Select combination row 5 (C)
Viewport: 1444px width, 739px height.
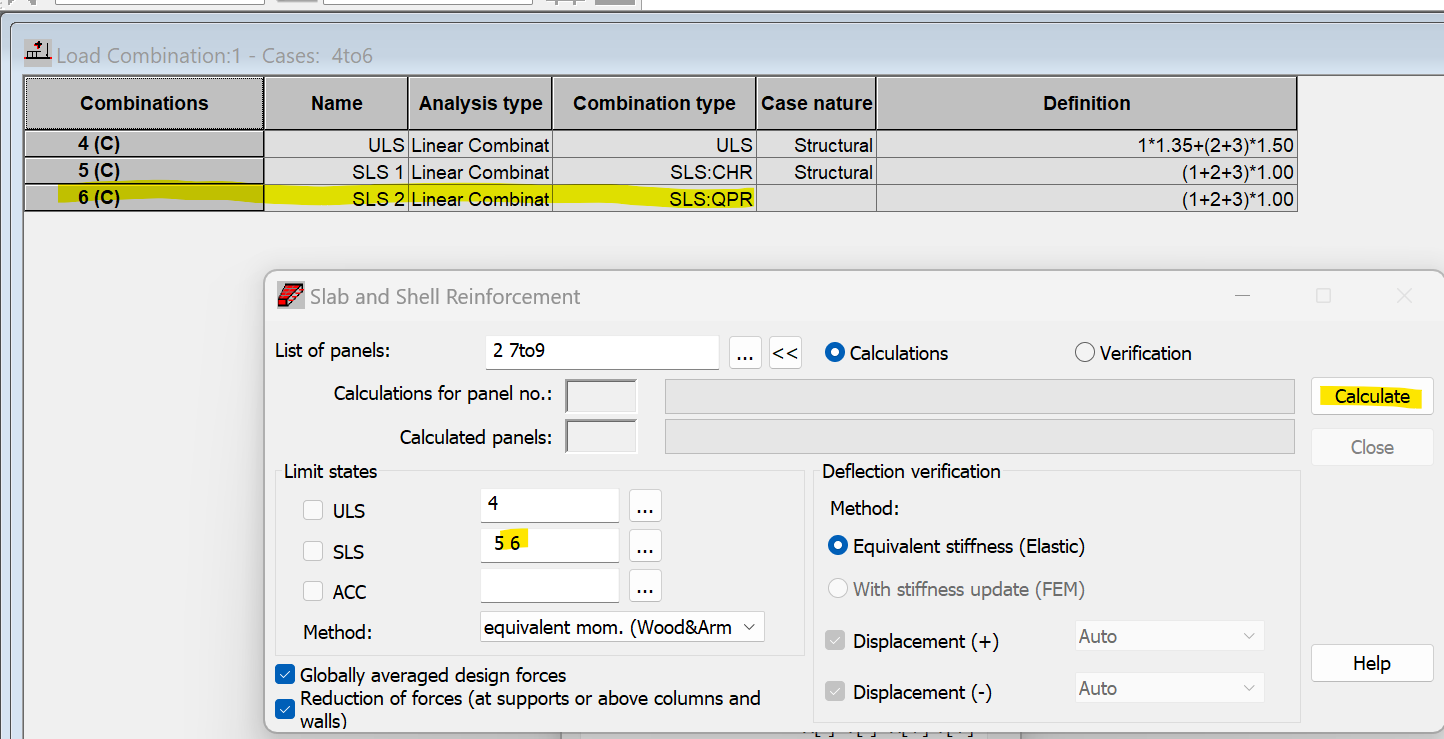[144, 171]
